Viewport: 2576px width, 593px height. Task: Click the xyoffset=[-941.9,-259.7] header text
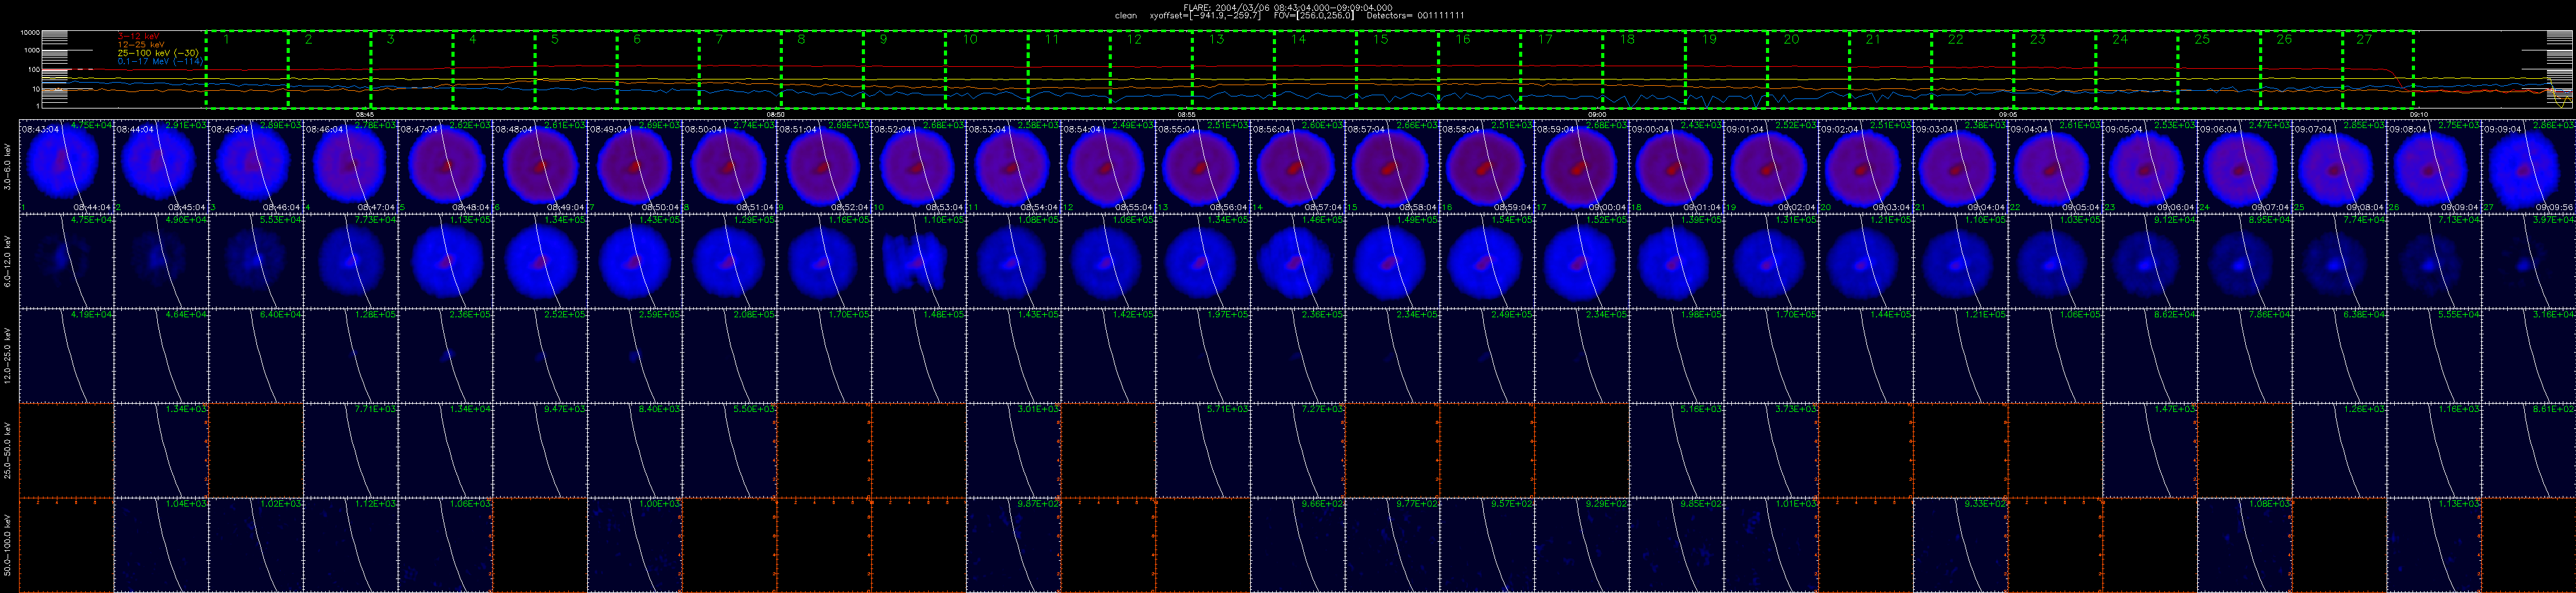point(1206,16)
